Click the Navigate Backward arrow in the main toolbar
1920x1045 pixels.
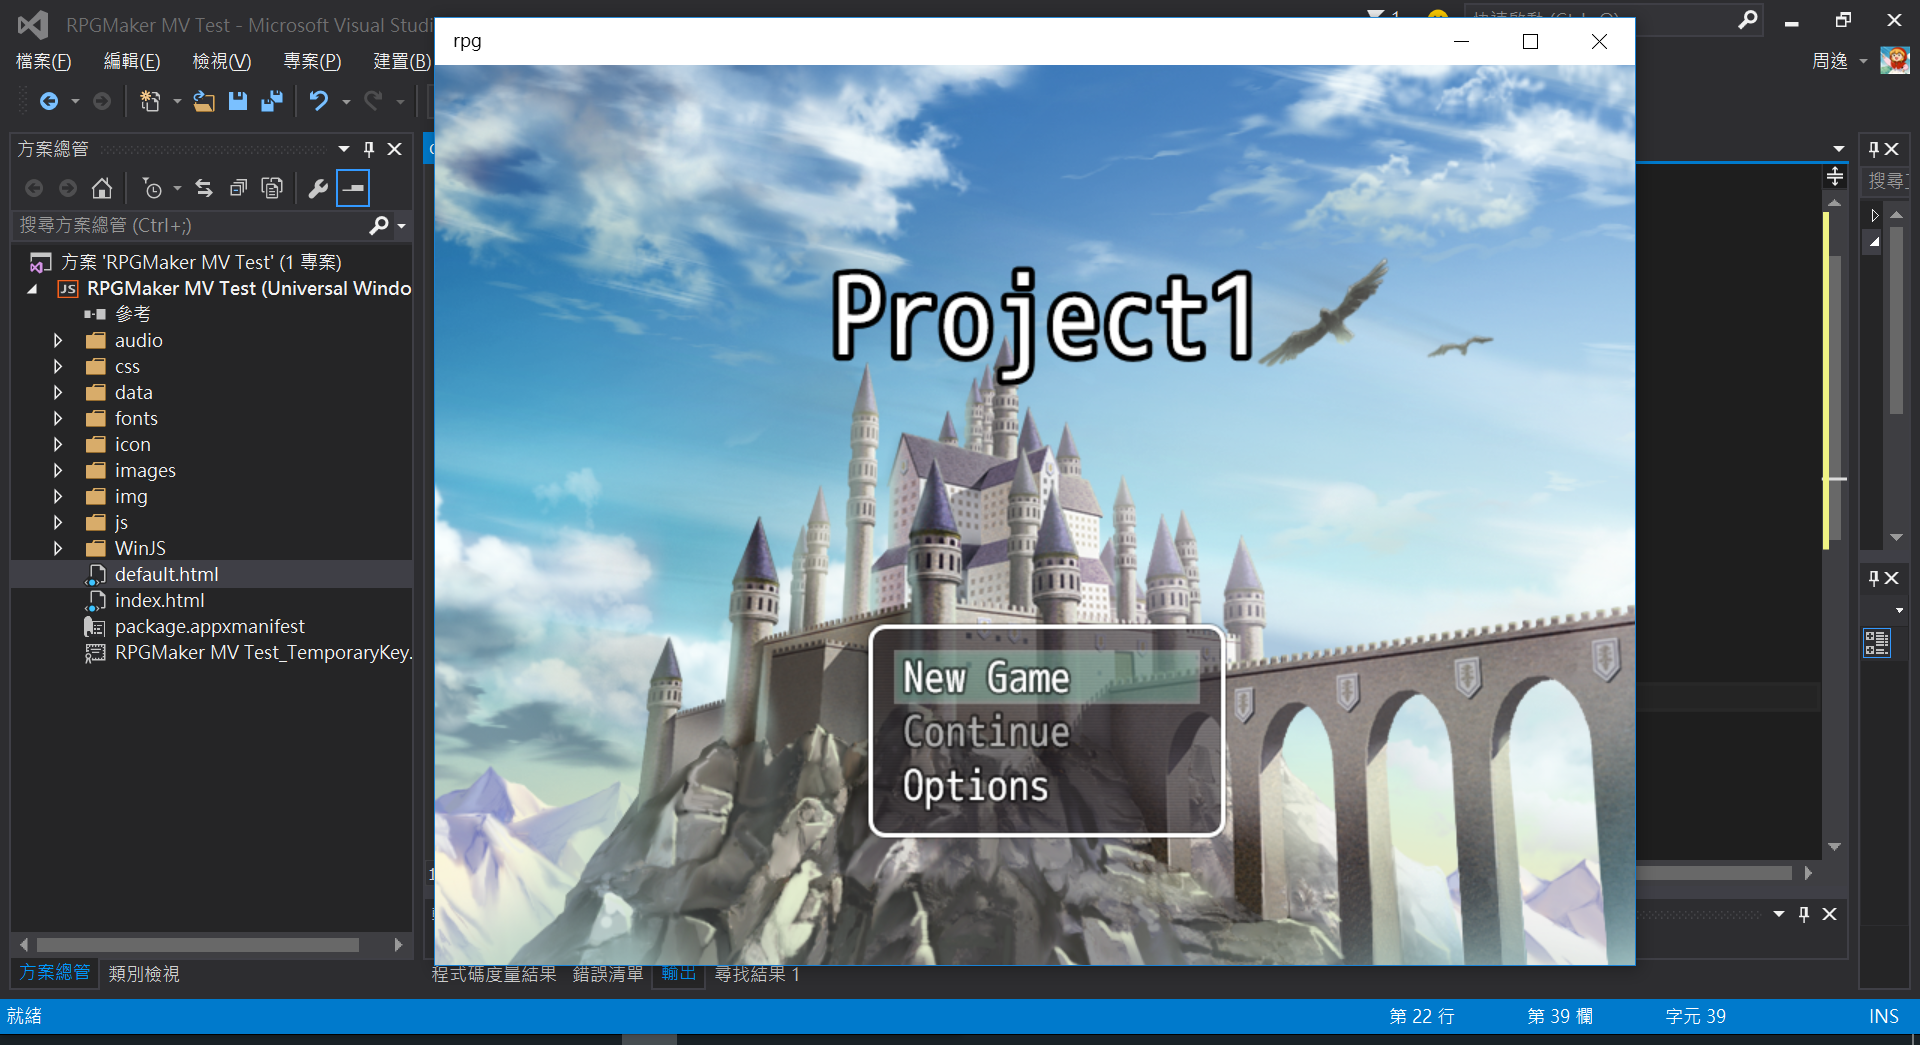click(x=48, y=101)
